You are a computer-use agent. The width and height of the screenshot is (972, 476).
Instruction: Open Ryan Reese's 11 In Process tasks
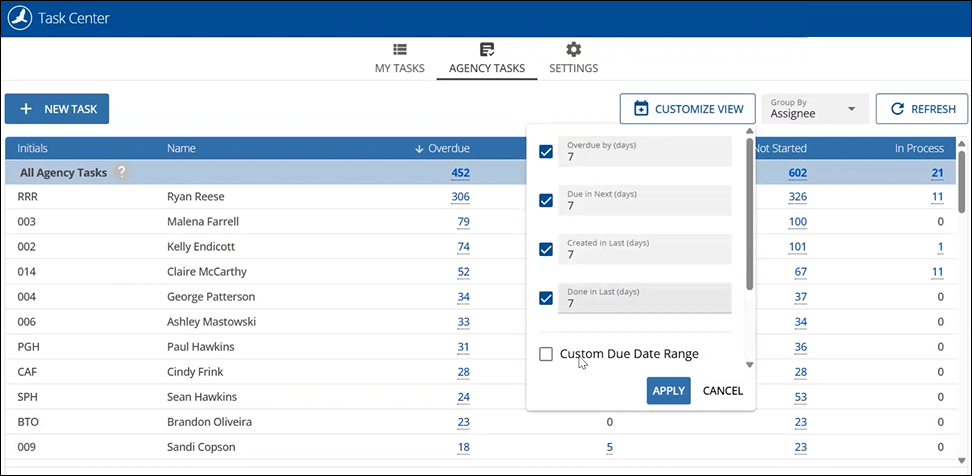coord(937,197)
